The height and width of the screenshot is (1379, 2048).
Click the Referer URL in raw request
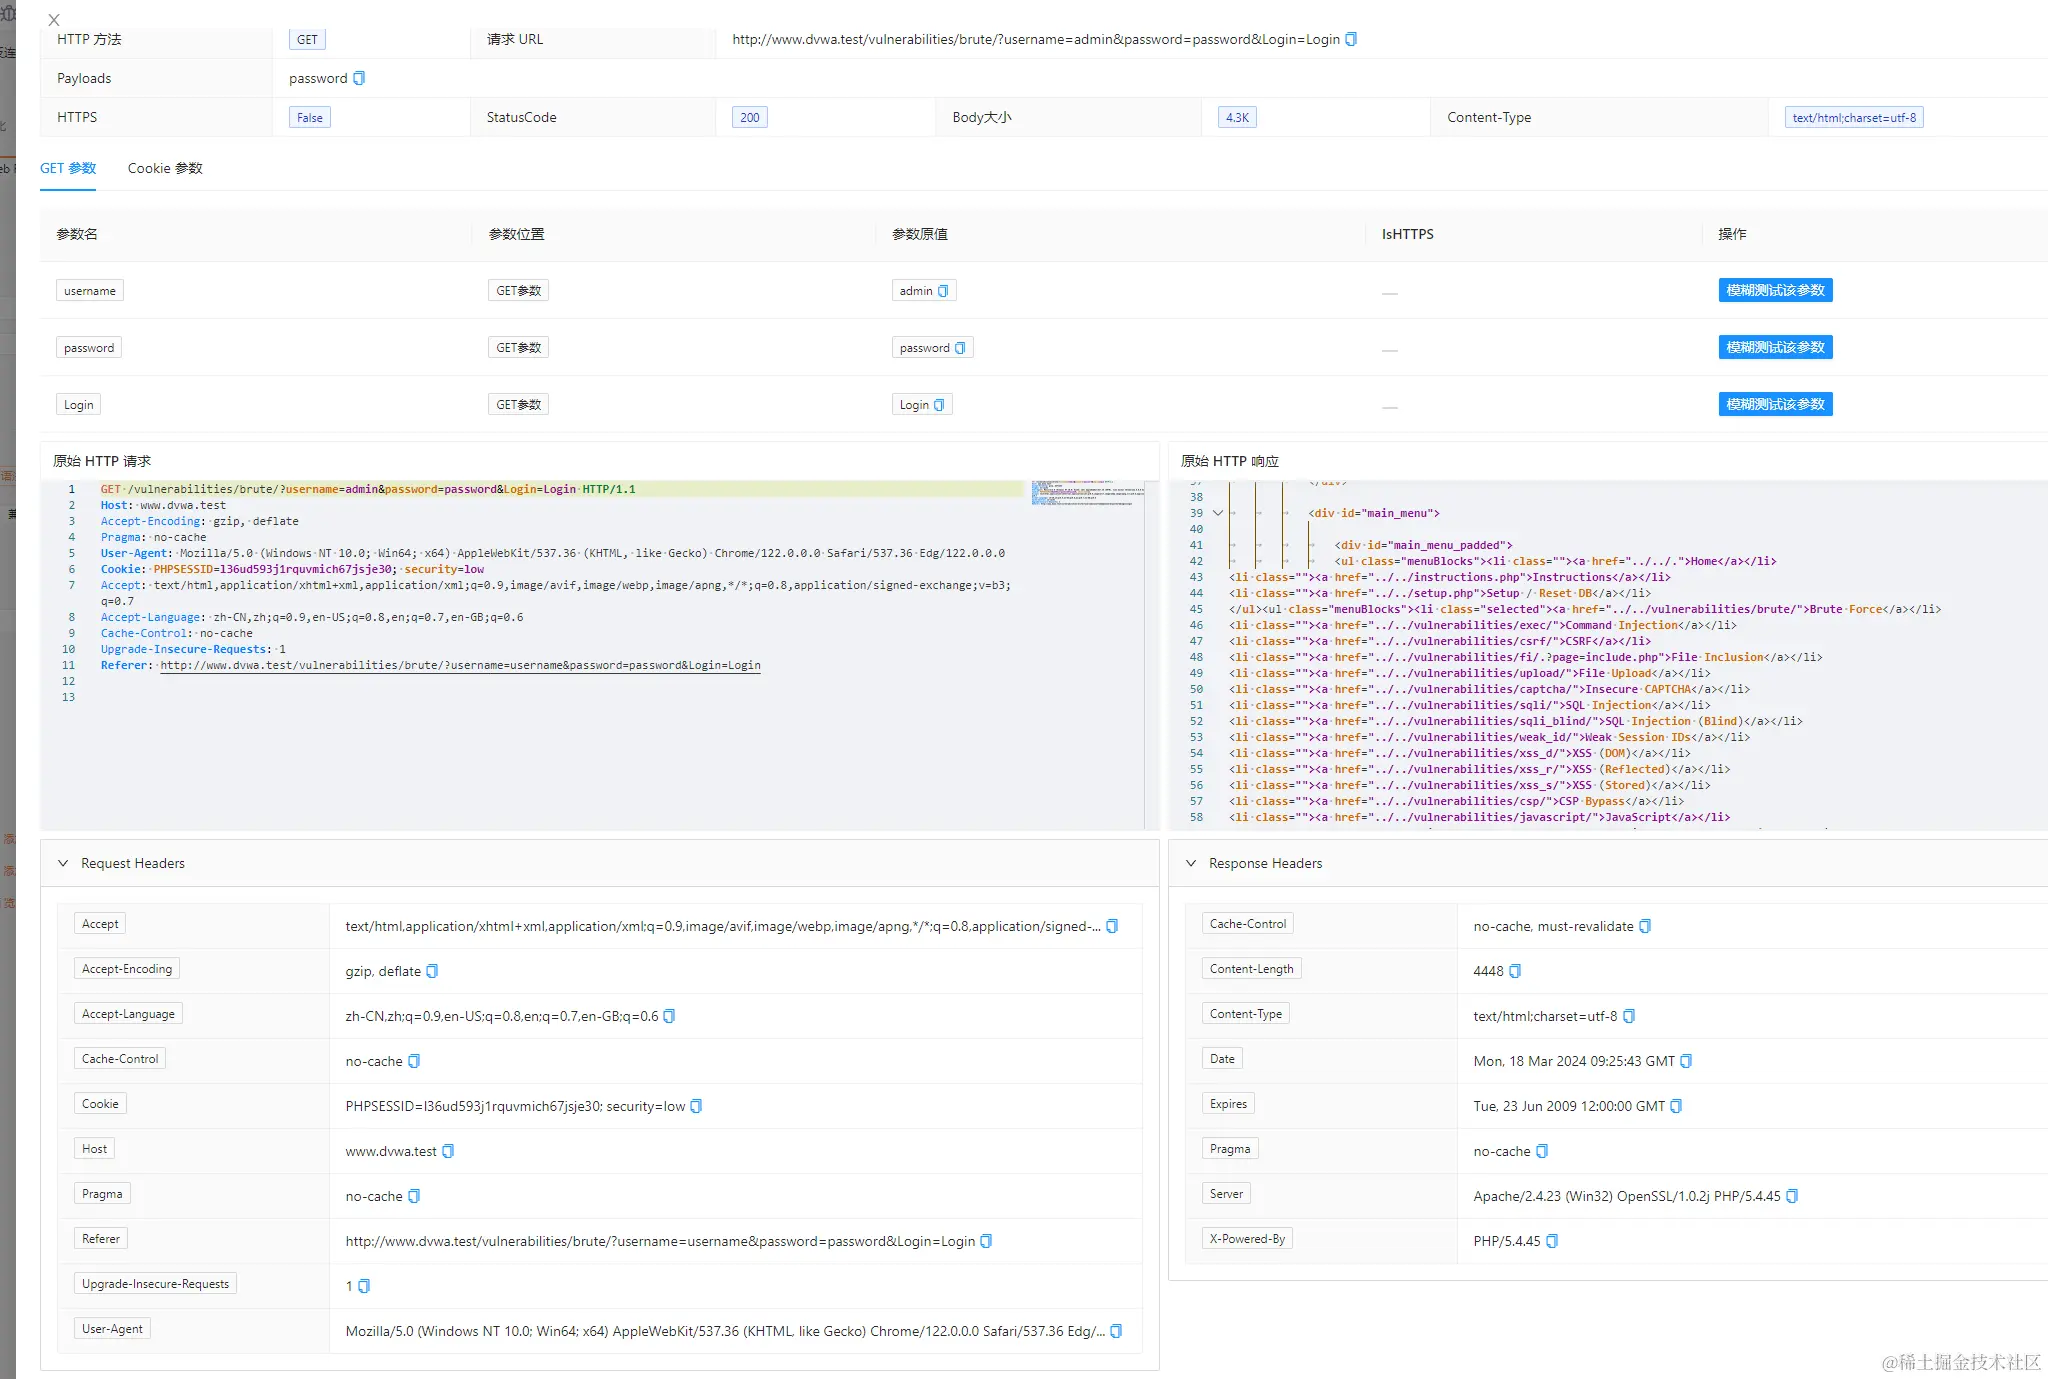(x=460, y=665)
